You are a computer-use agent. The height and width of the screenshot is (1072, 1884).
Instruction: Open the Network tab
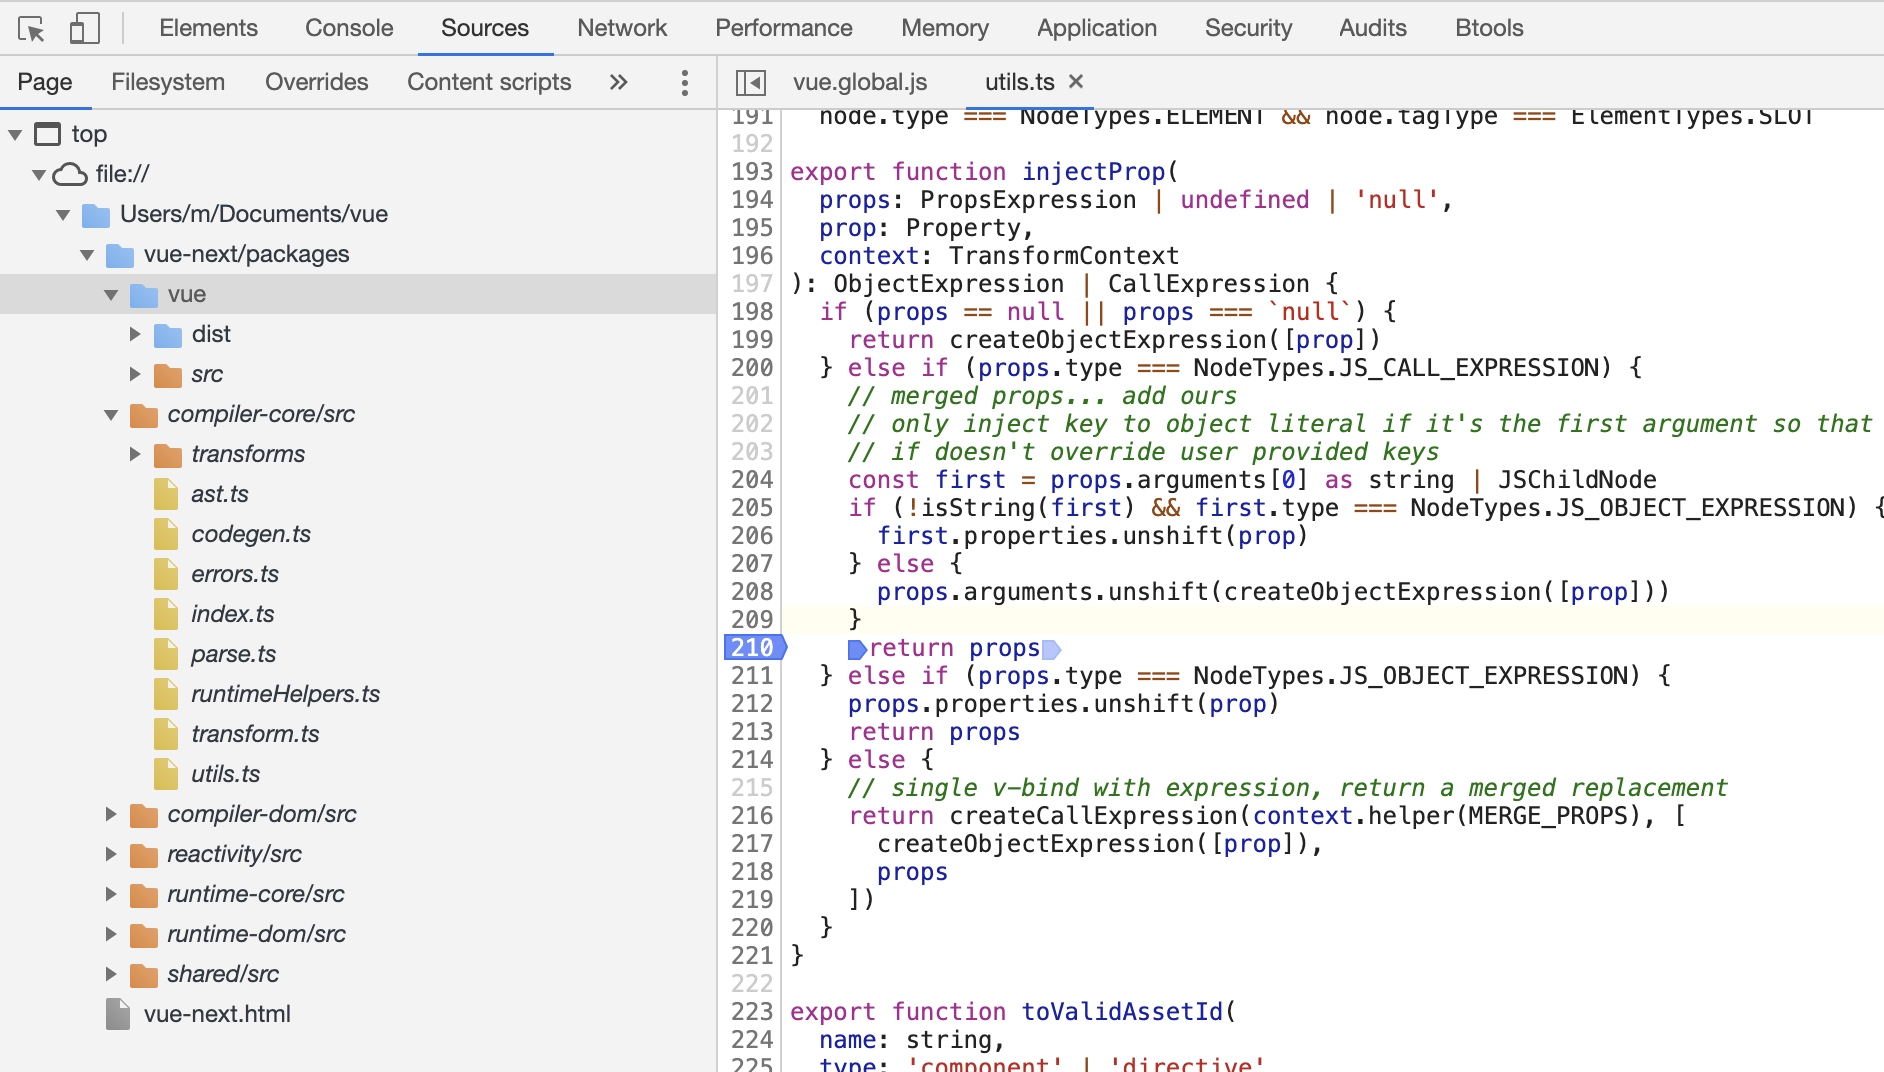pos(622,28)
